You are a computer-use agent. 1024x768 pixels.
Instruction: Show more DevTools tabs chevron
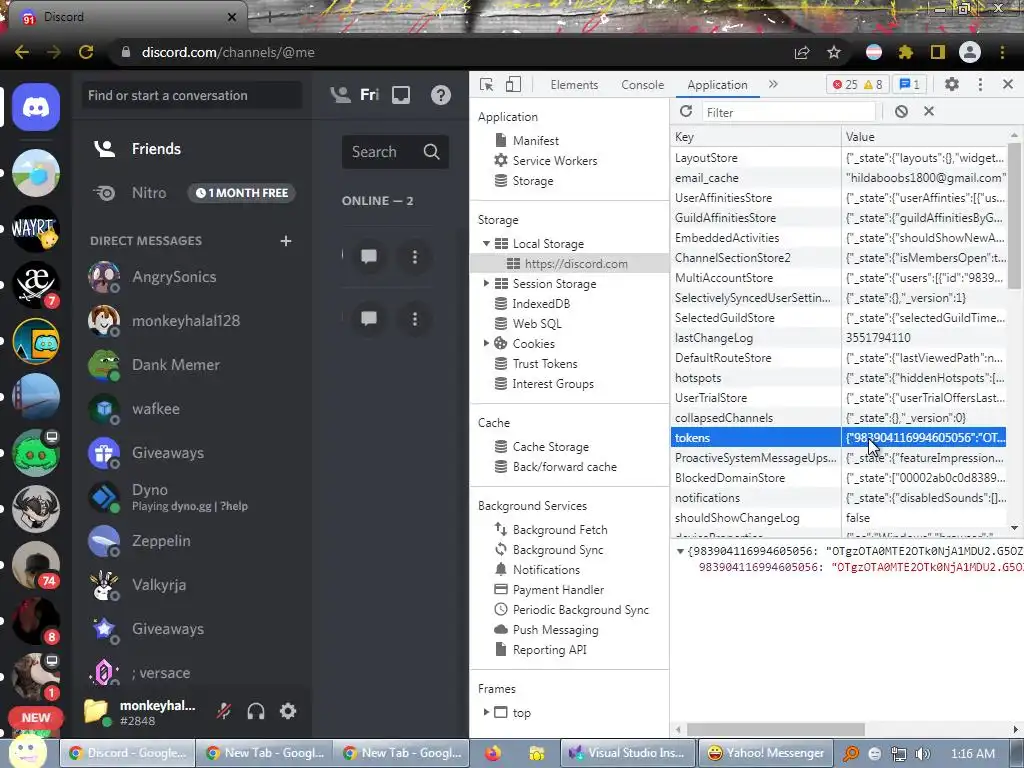pos(773,84)
